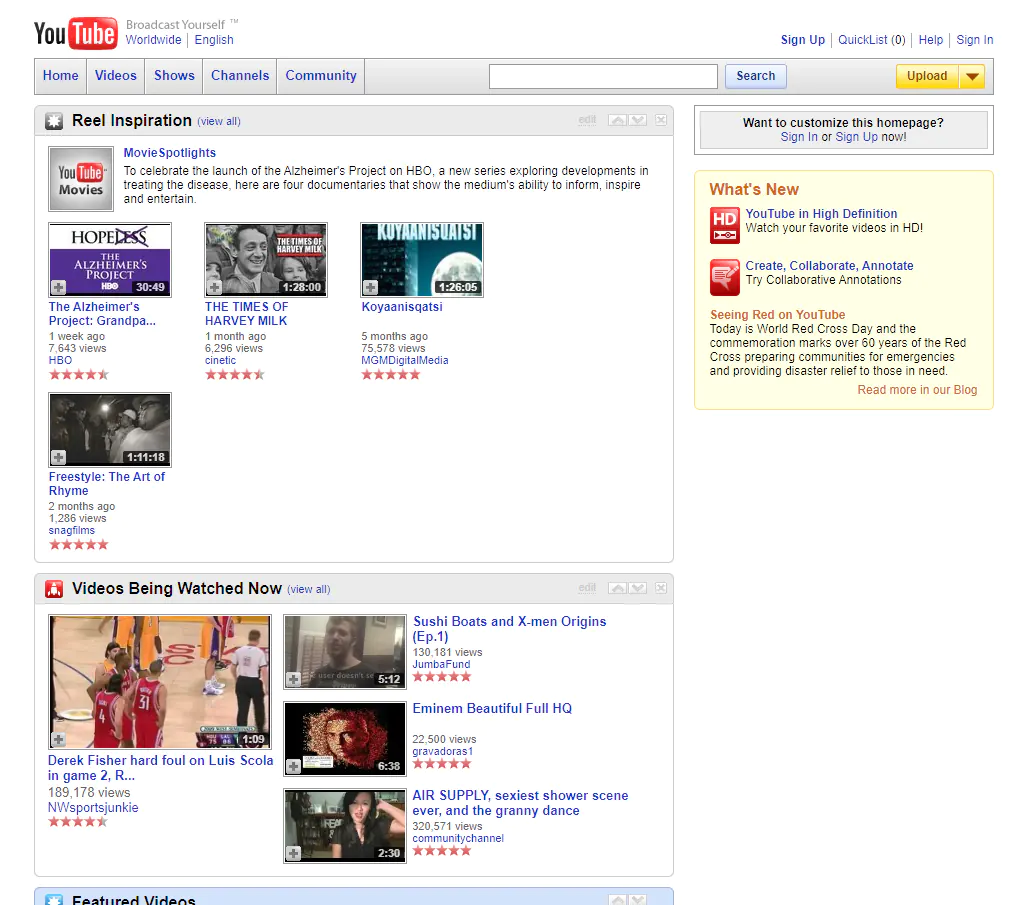Screen dimensions: 1020x905
Task: Add Freestyle video to QuickList via plus icon
Action: coord(59,457)
